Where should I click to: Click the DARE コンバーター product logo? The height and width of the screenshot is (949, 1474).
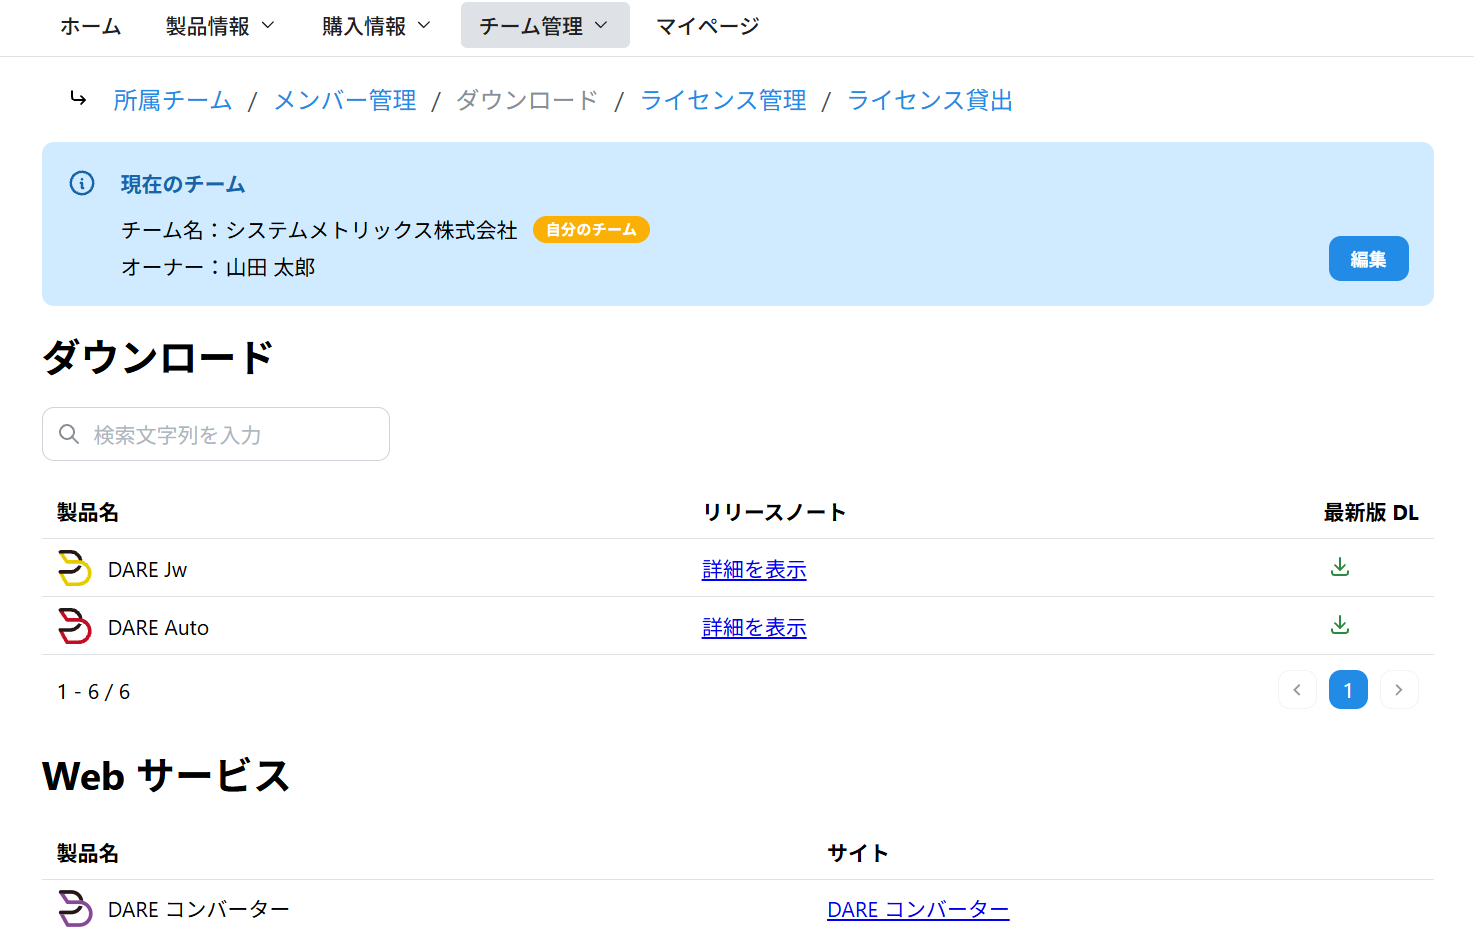tap(75, 909)
